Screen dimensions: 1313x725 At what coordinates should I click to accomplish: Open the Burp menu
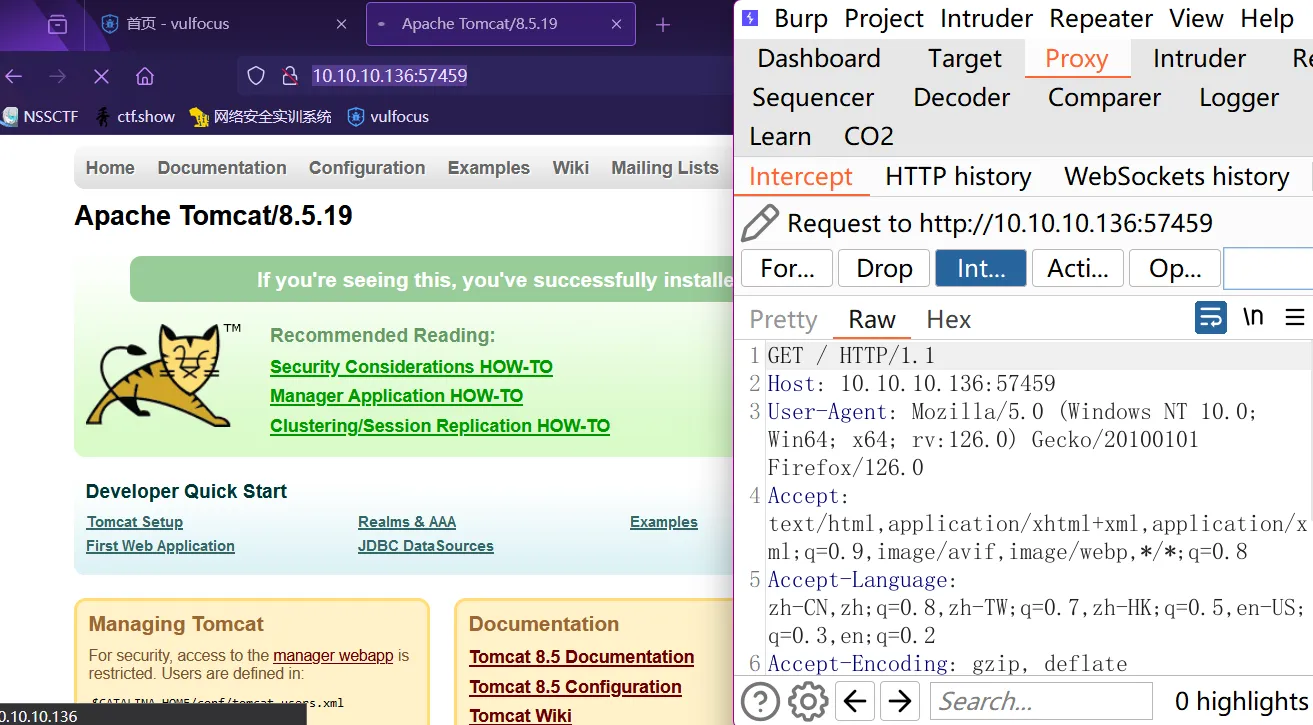click(x=801, y=19)
